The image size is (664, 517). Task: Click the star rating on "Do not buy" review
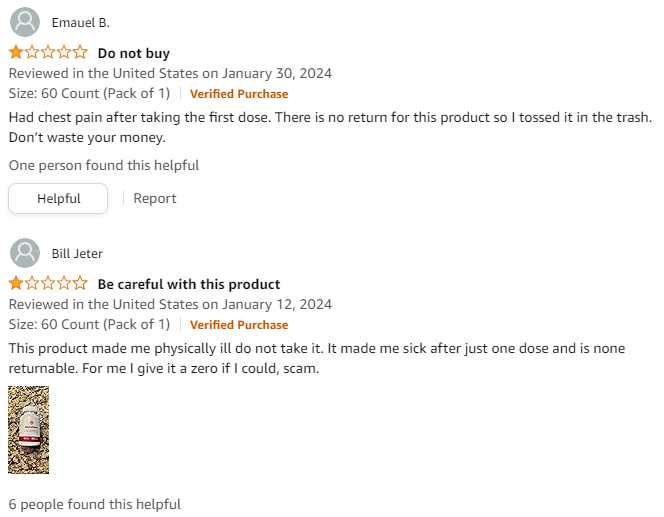[48, 53]
